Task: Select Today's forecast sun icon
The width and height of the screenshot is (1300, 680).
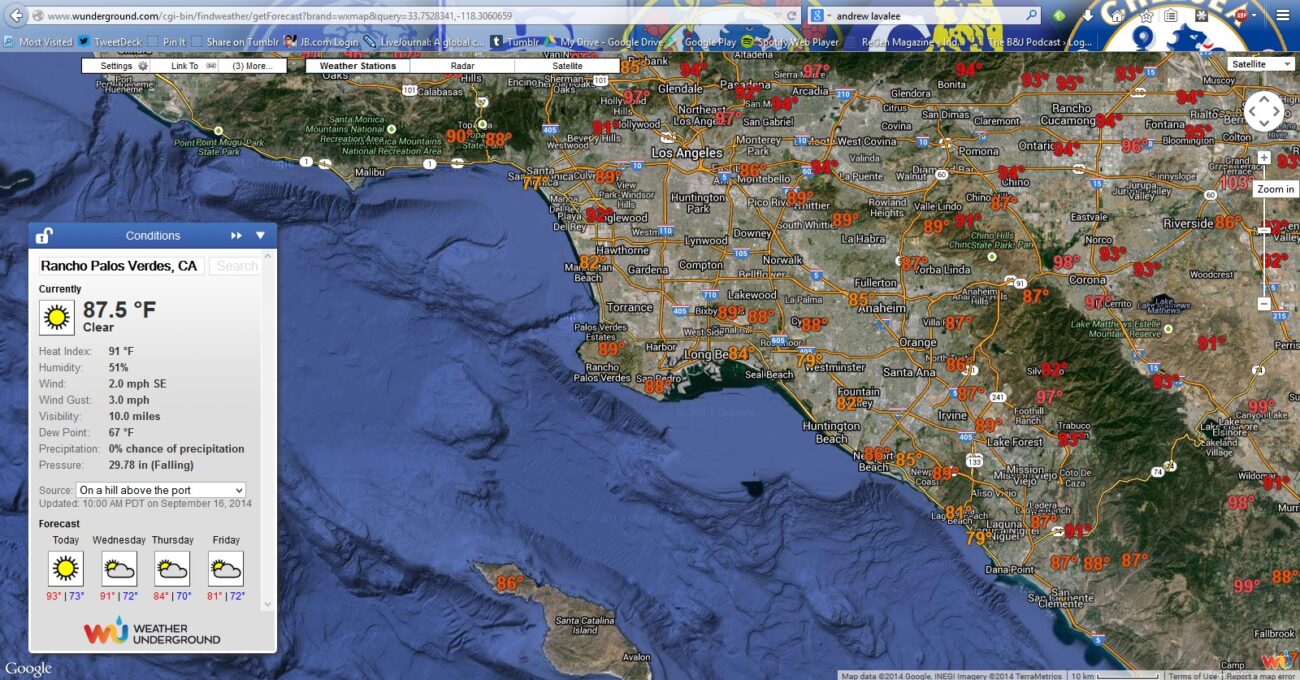Action: pos(65,569)
